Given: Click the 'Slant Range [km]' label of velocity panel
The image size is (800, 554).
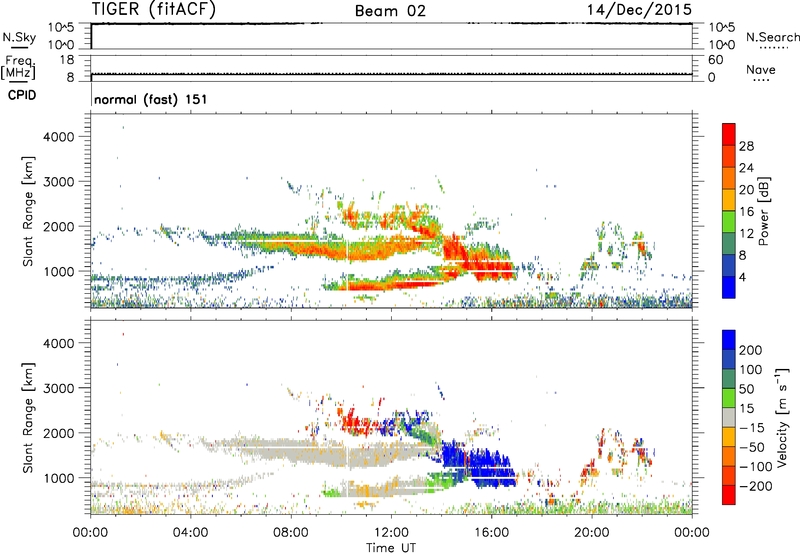Looking at the screenshot, I should click(28, 418).
